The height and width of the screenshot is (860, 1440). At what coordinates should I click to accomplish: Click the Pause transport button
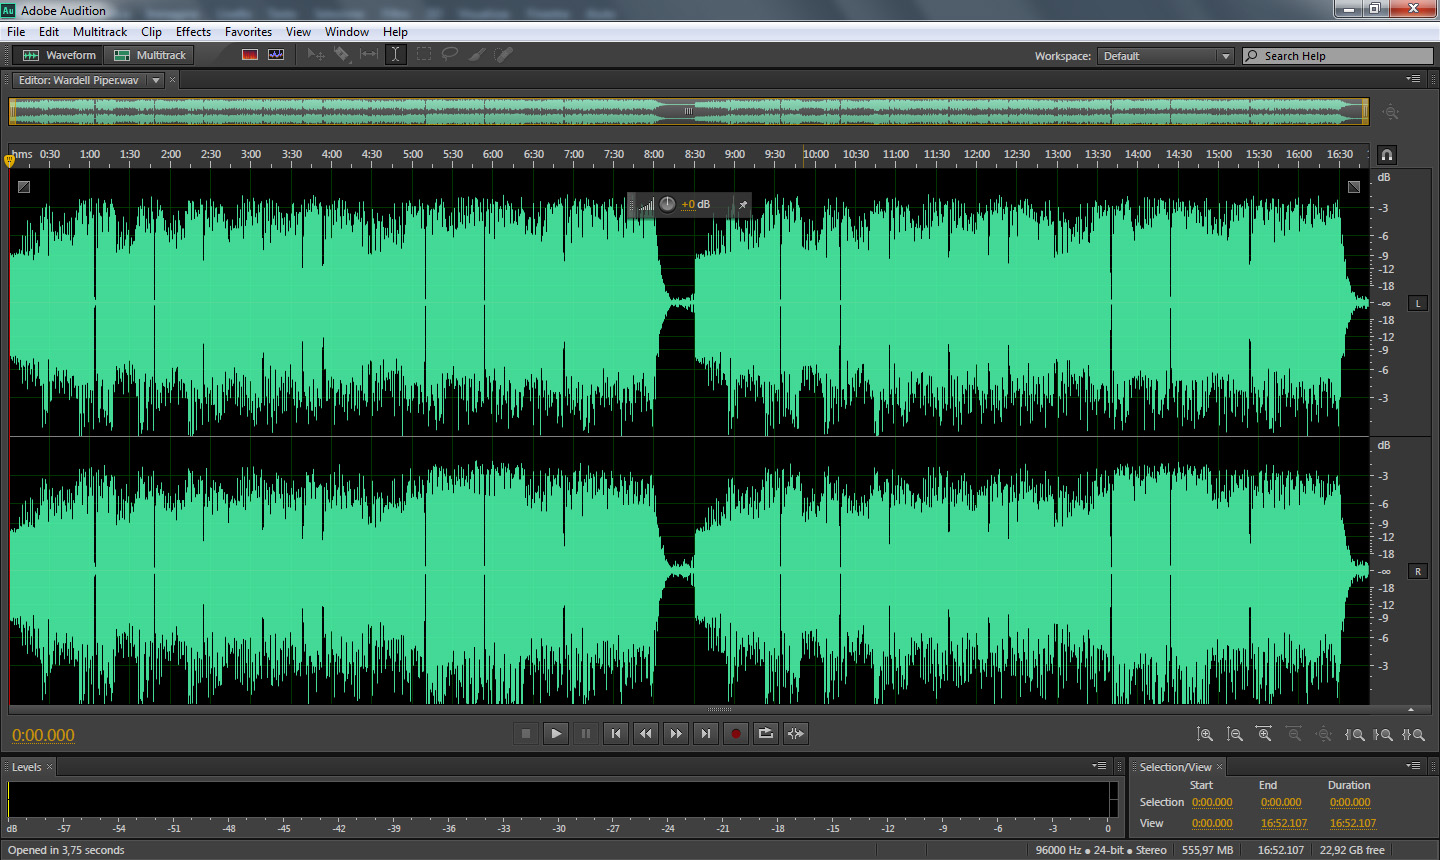[586, 733]
